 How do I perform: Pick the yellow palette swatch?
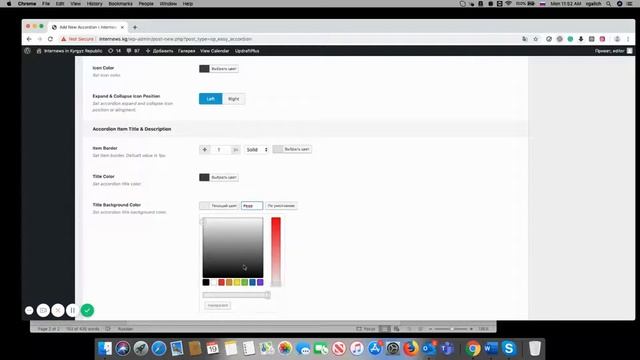(x=237, y=282)
